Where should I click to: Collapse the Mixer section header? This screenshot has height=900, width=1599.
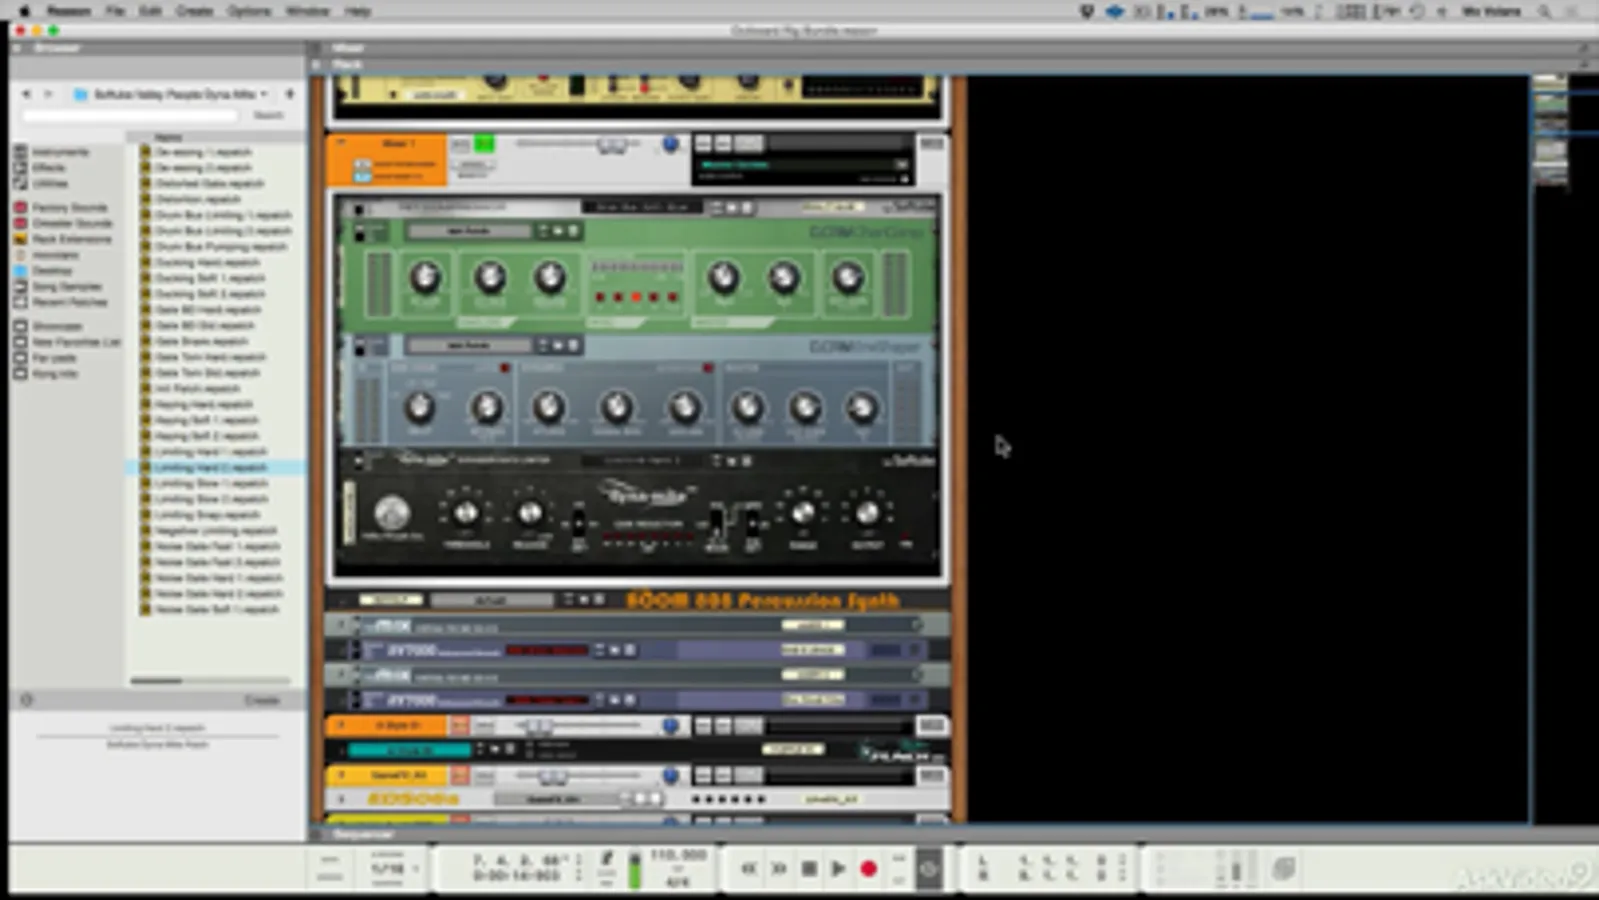(x=317, y=47)
